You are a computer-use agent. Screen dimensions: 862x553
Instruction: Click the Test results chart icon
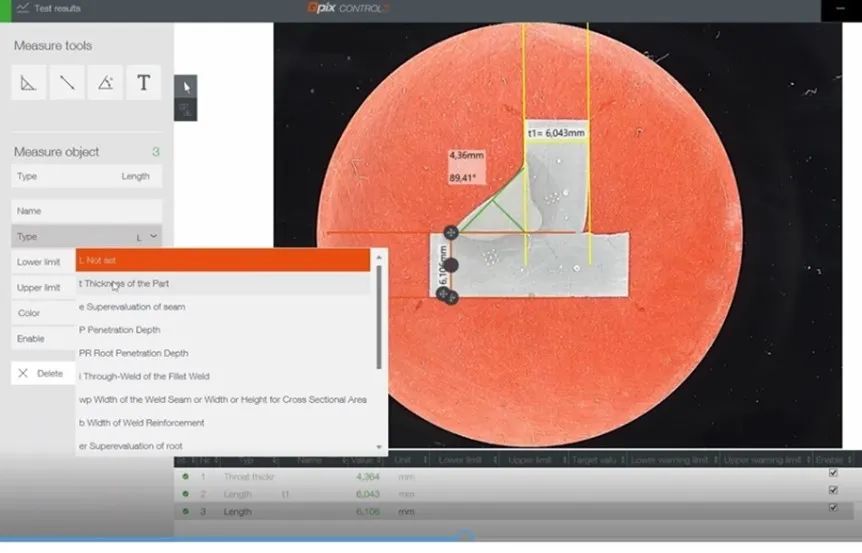(x=22, y=8)
